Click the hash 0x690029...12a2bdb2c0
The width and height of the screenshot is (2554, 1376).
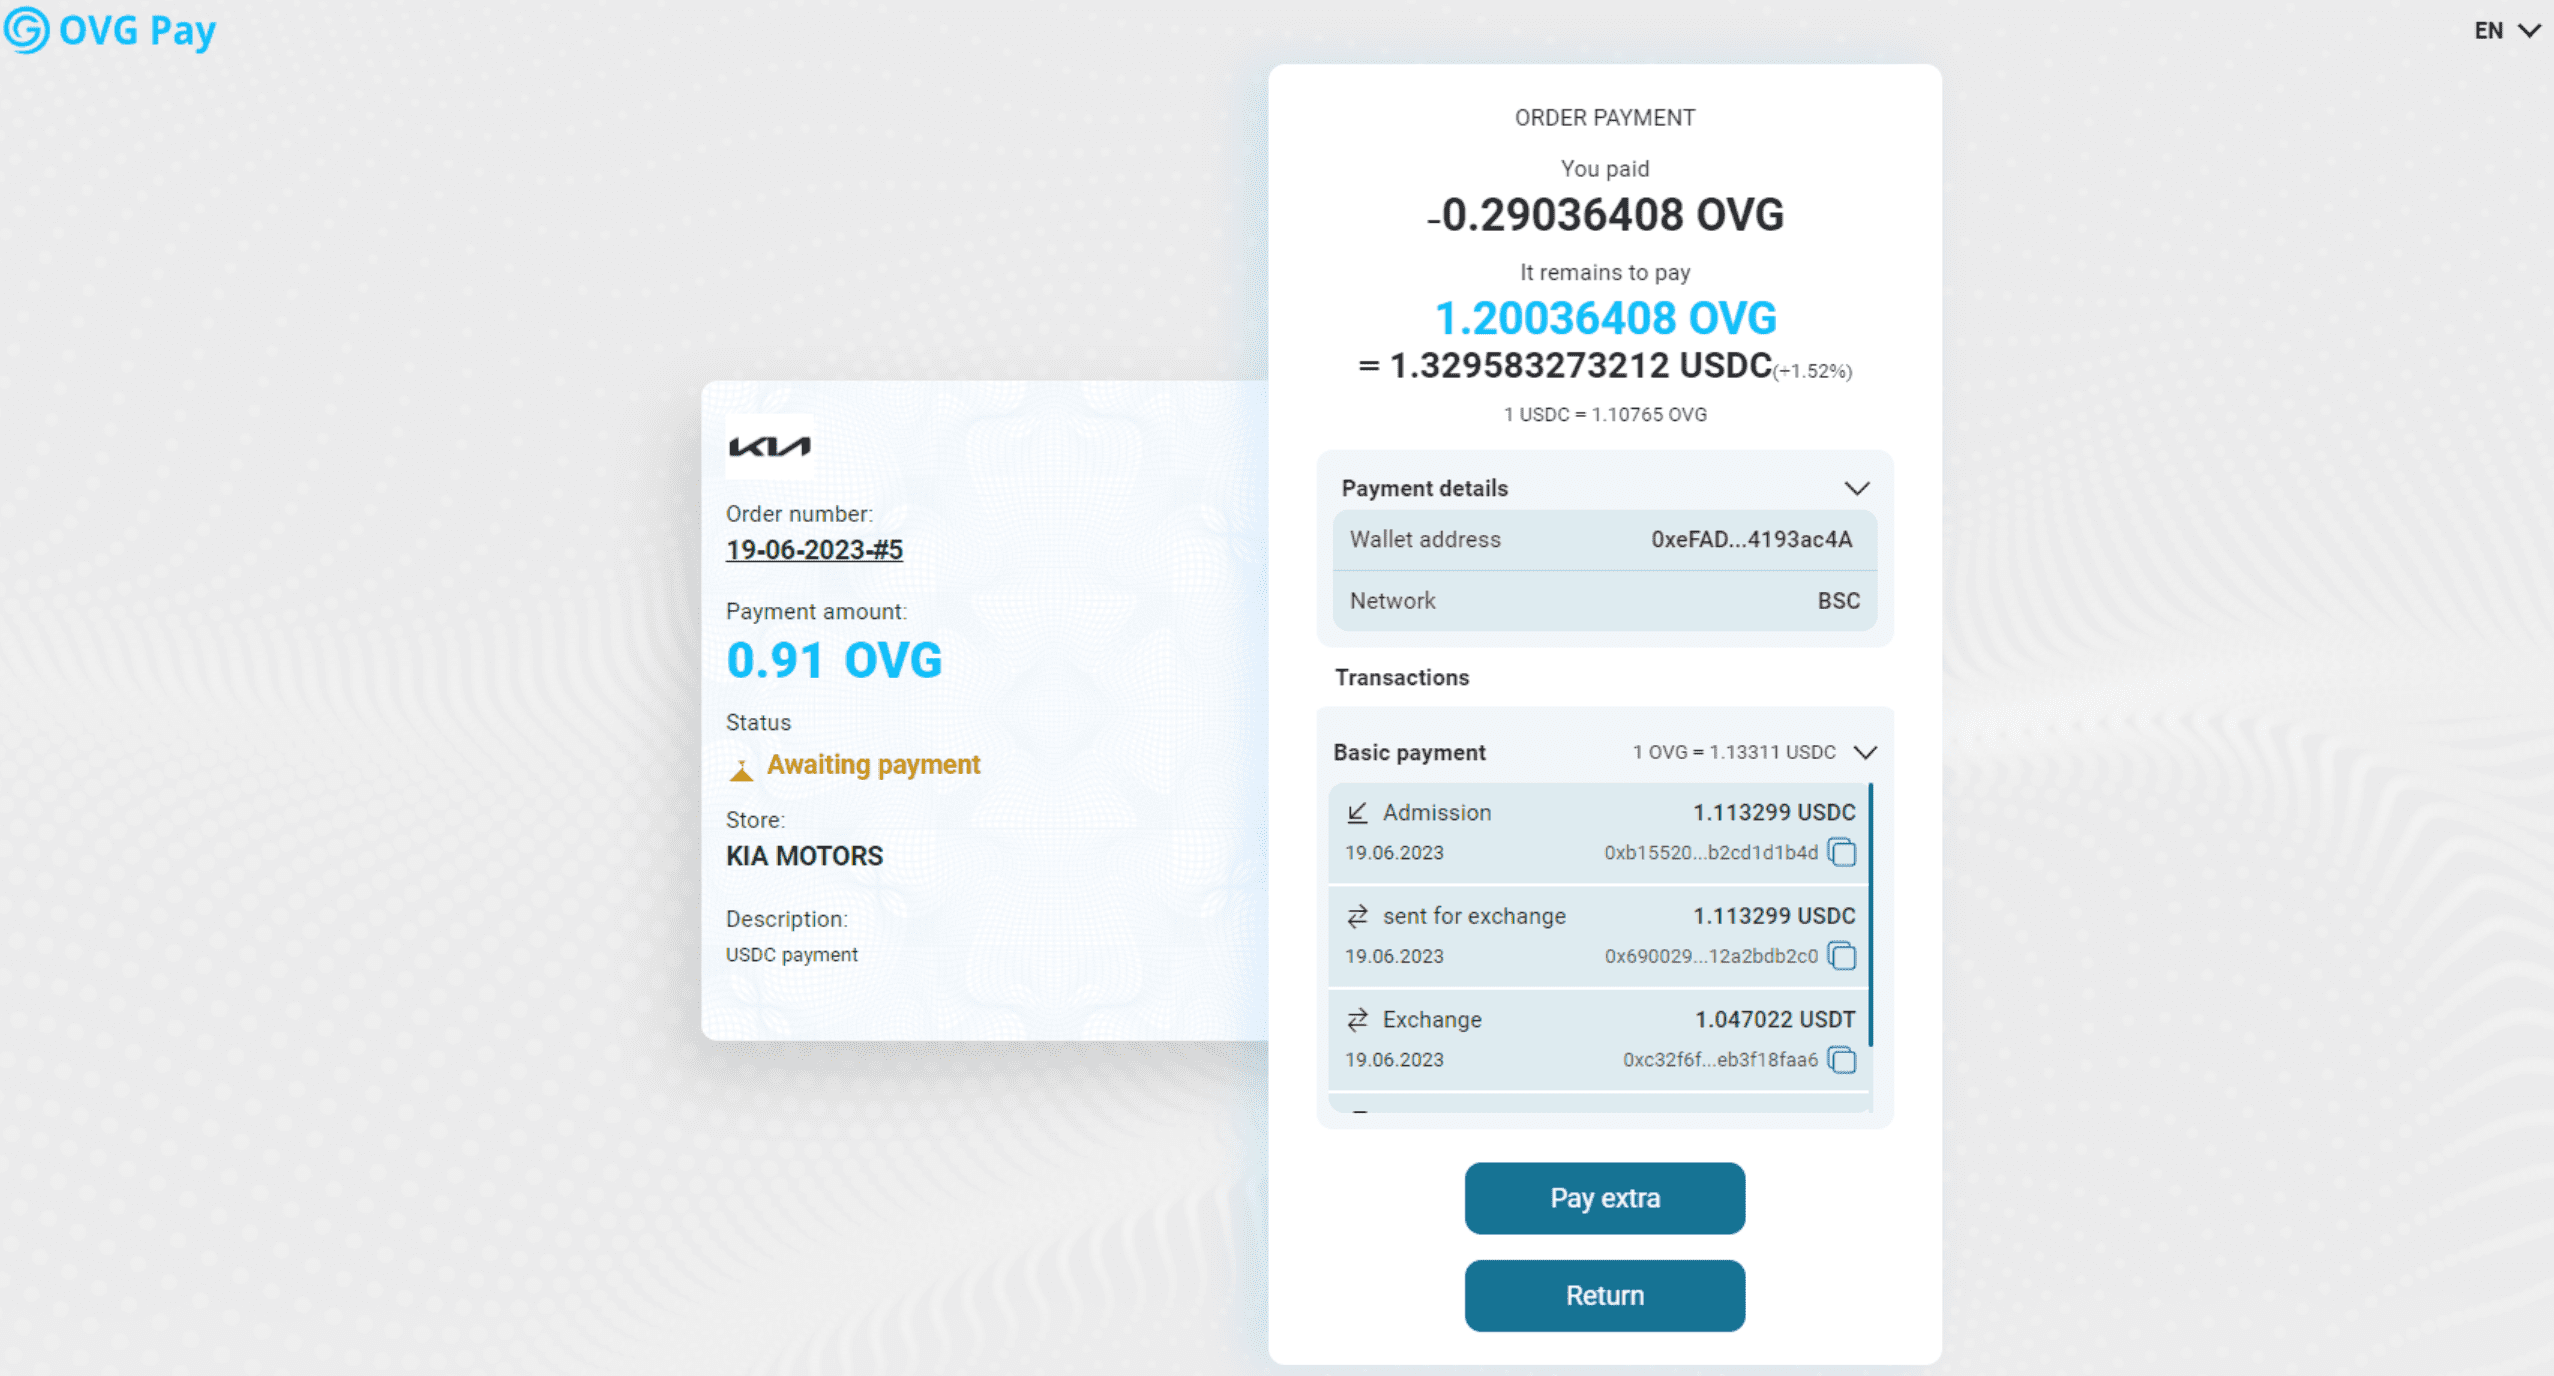pos(1711,956)
